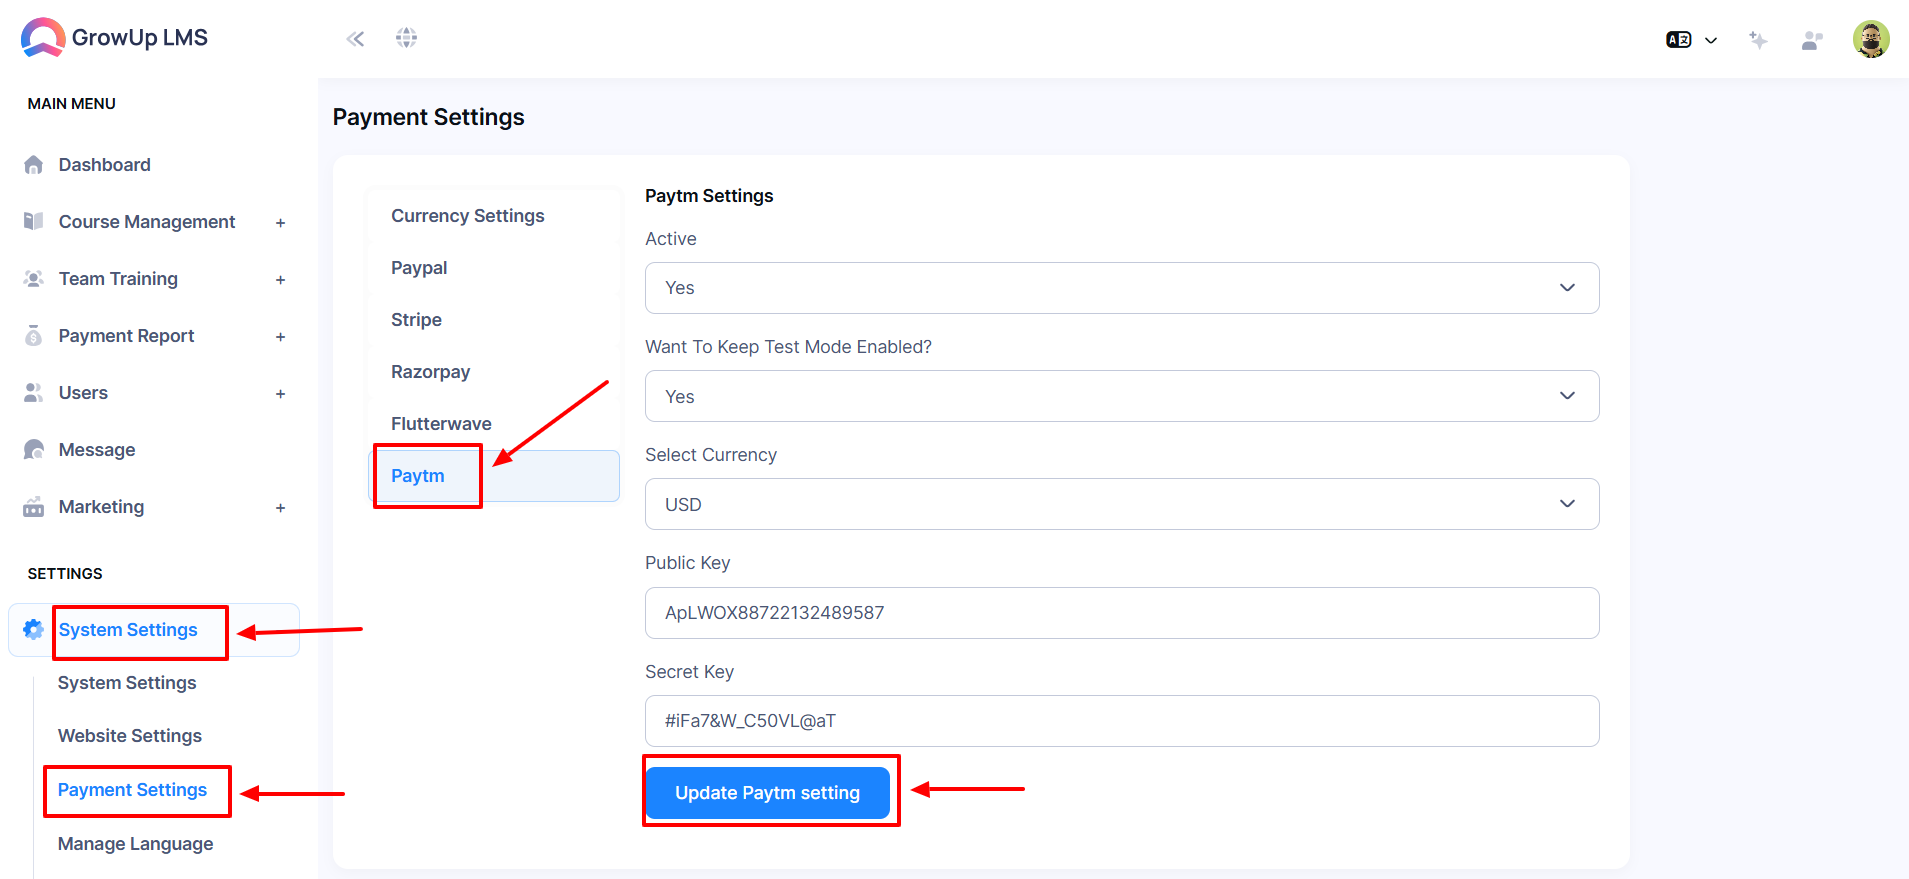Click the Payment Report money bag icon
The image size is (1909, 879).
34,336
